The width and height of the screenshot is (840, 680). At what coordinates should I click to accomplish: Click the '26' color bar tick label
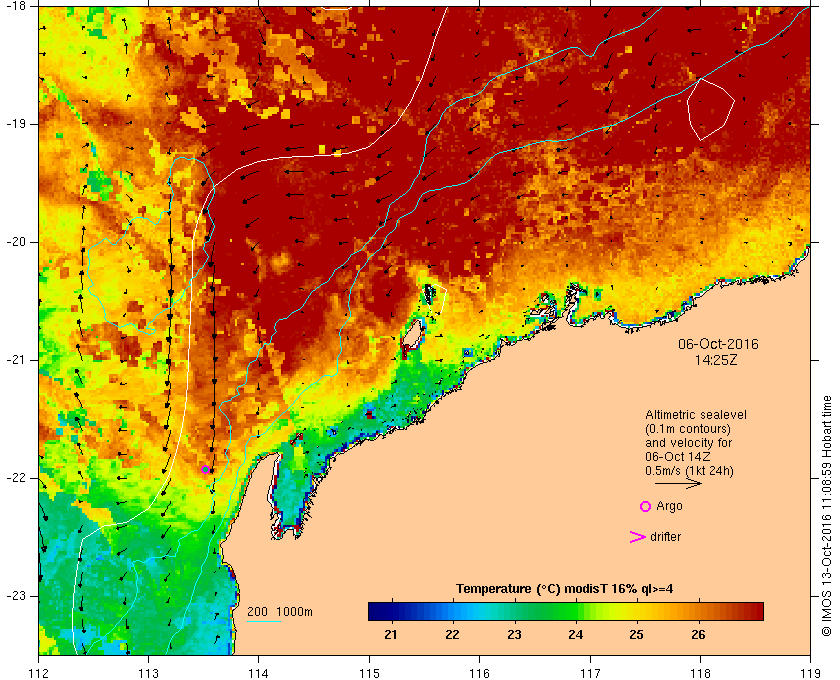(698, 635)
